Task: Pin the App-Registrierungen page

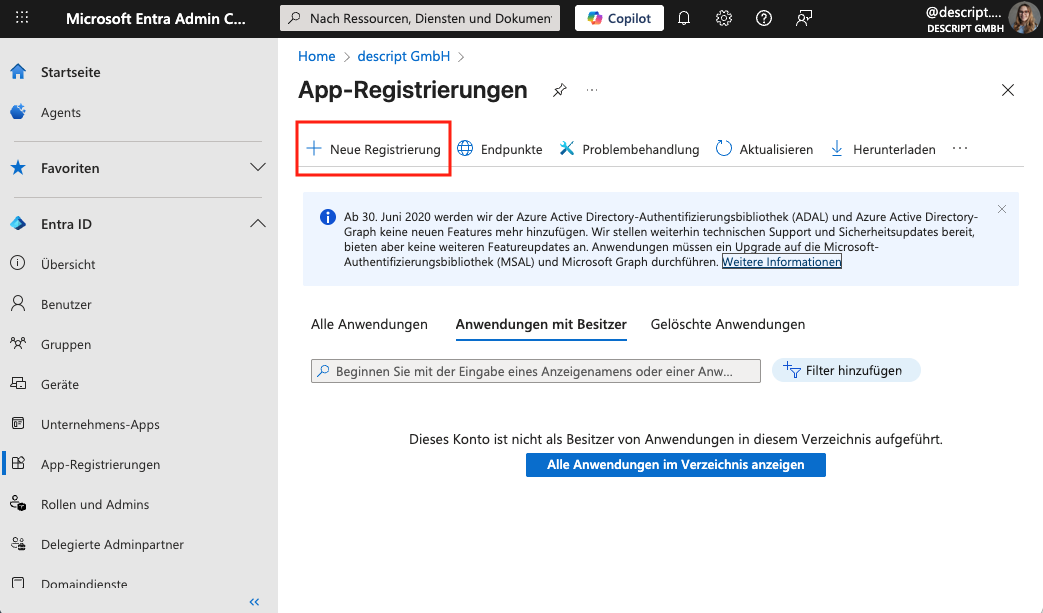Action: coord(559,90)
